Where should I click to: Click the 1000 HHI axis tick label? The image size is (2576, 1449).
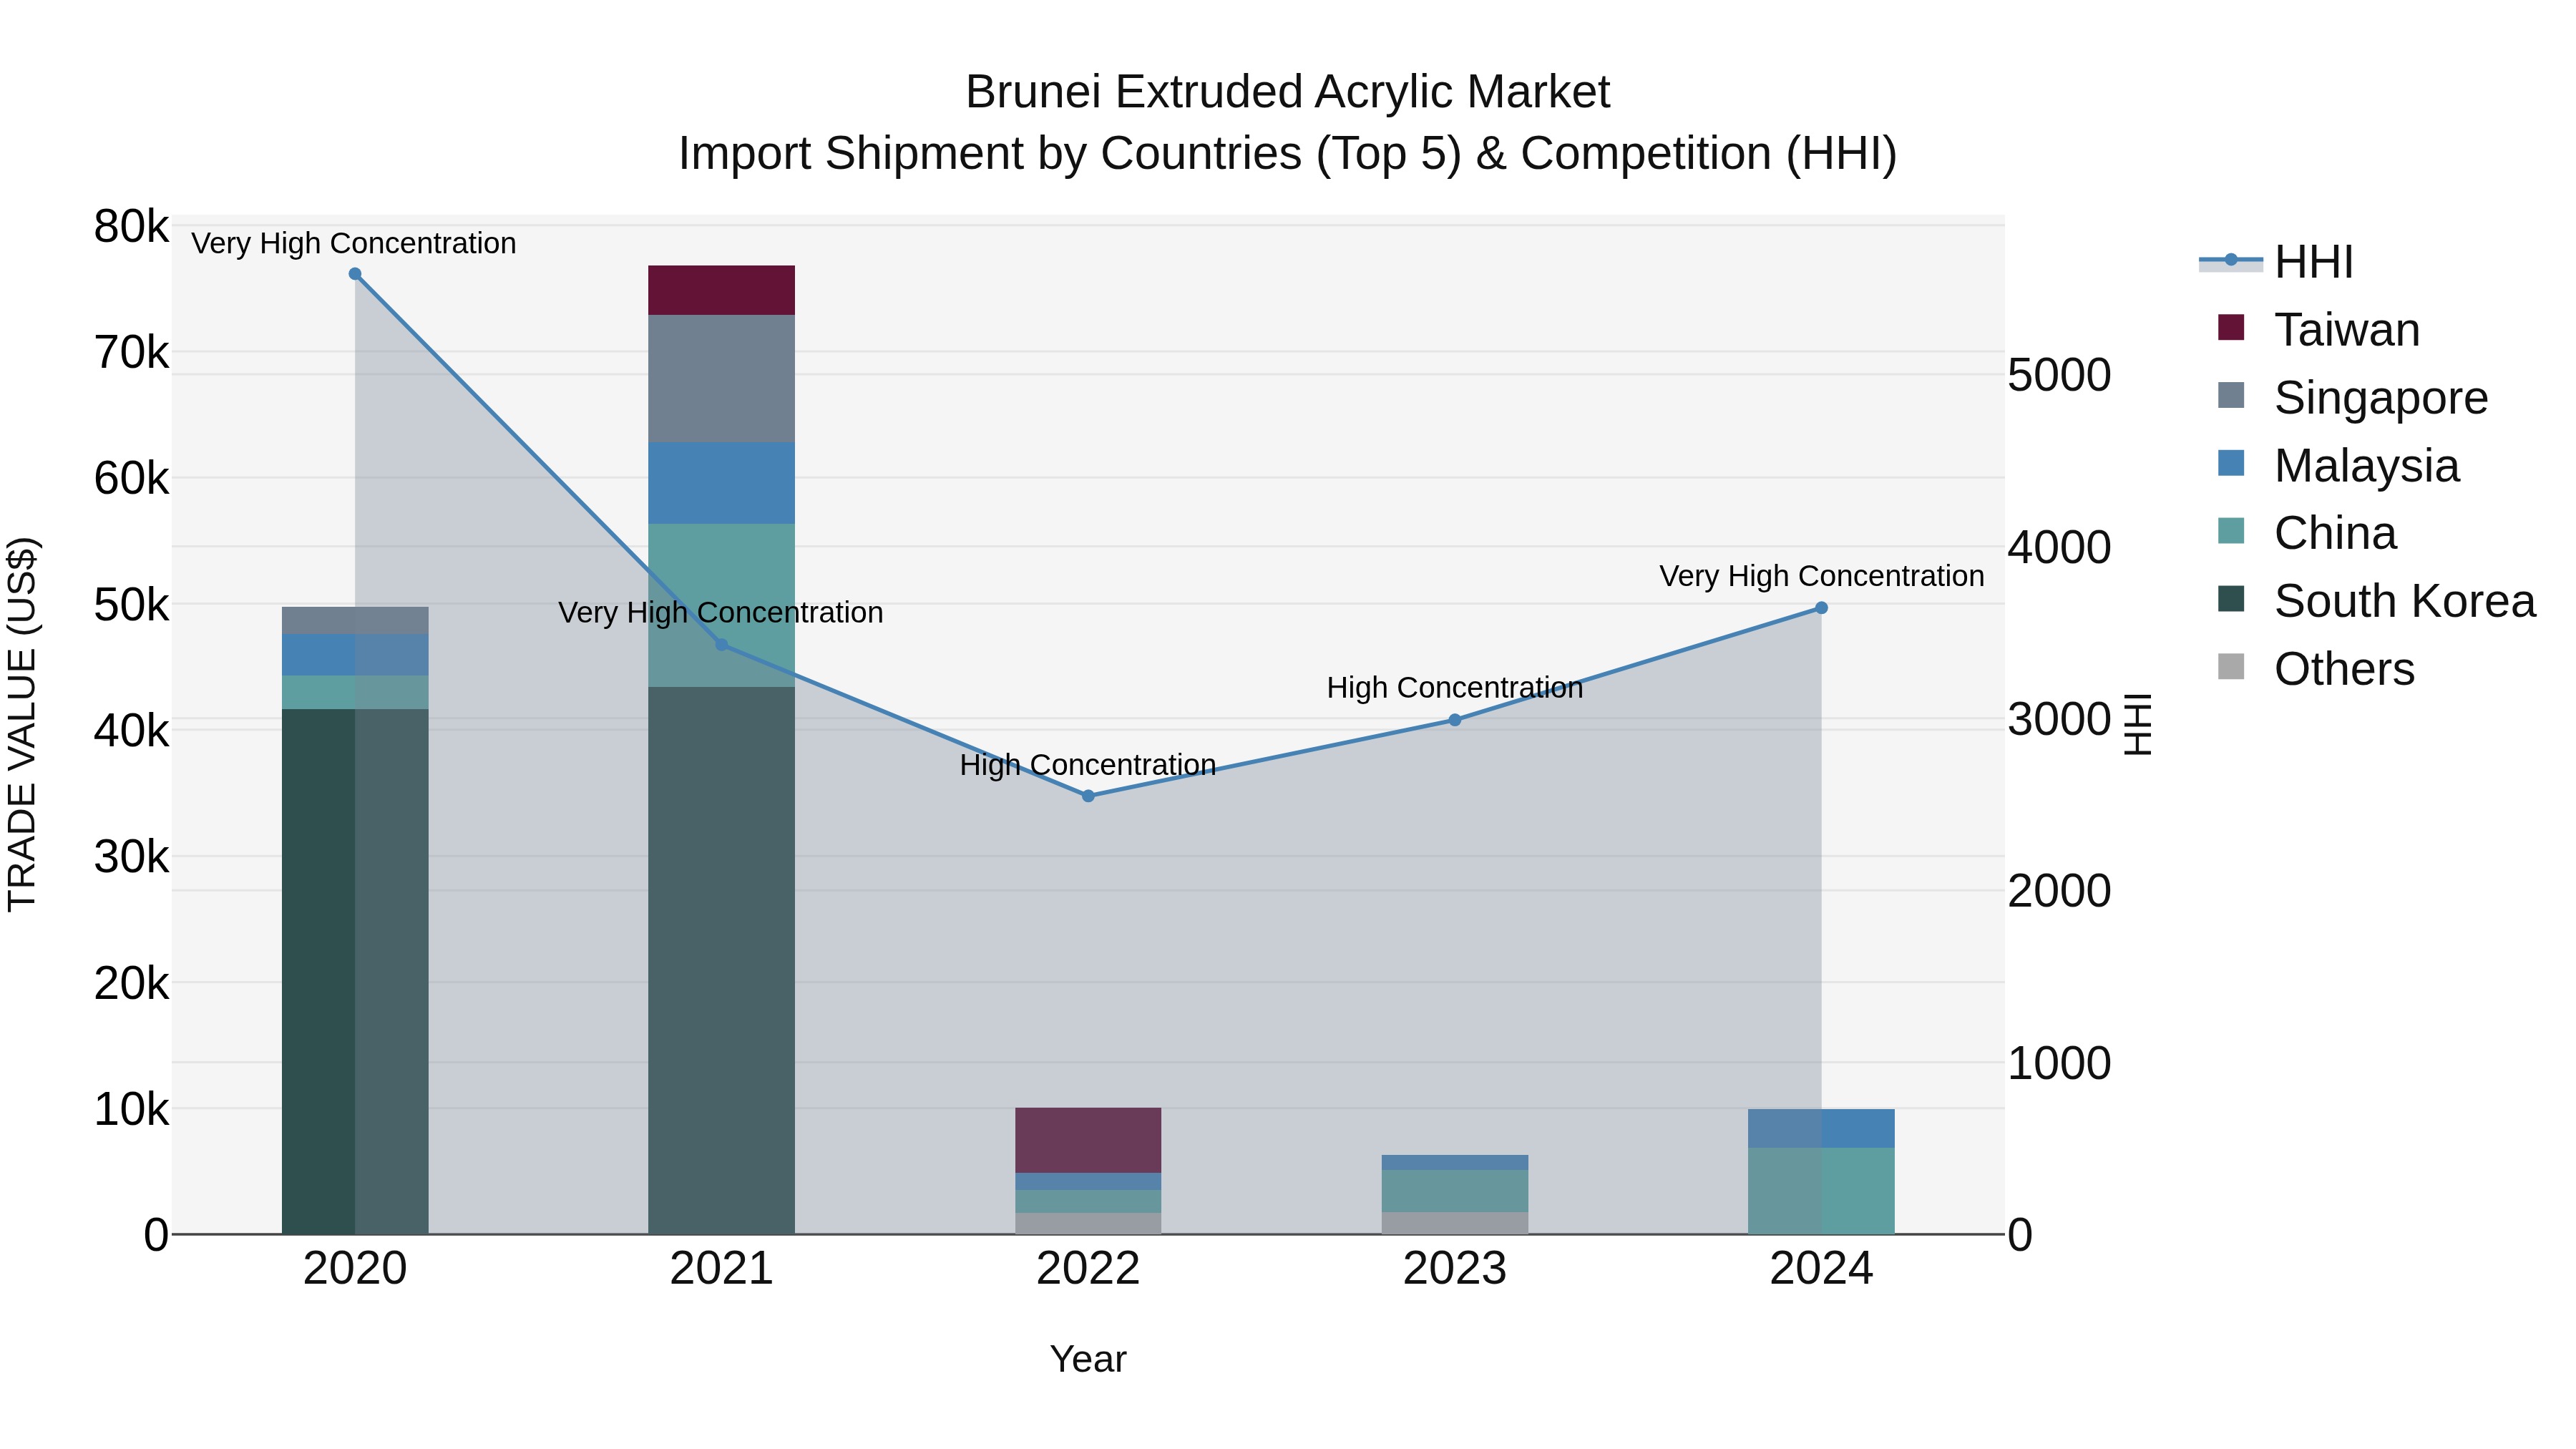pos(2060,1064)
